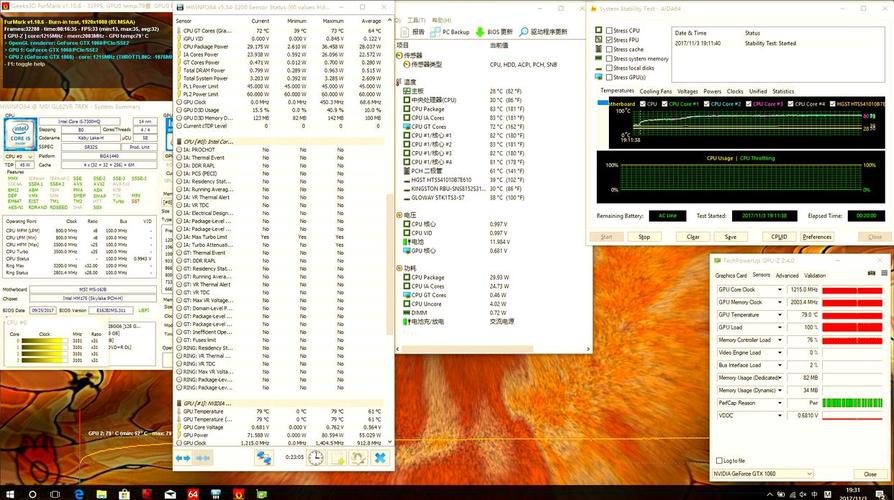This screenshot has height=500, width=894.
Task: Click the GPU Temperature red graph bar
Action: tap(852, 315)
